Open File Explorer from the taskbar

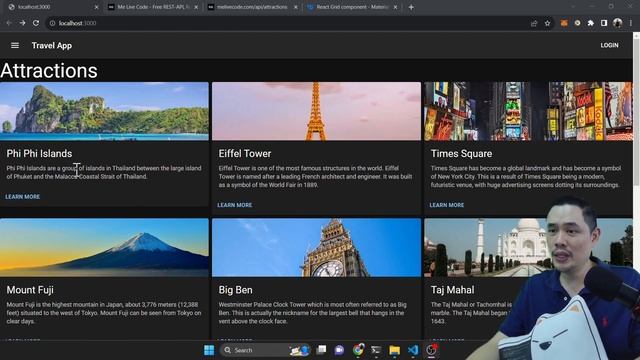point(394,350)
